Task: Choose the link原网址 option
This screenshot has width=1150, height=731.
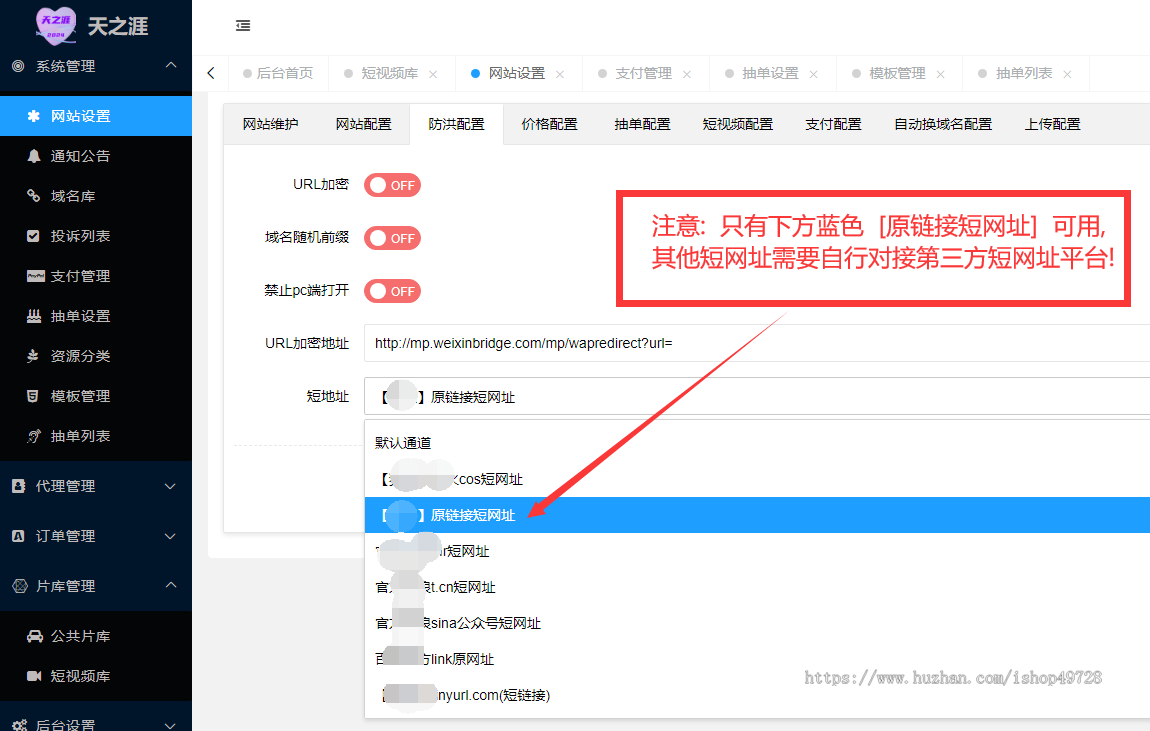Action: click(757, 658)
